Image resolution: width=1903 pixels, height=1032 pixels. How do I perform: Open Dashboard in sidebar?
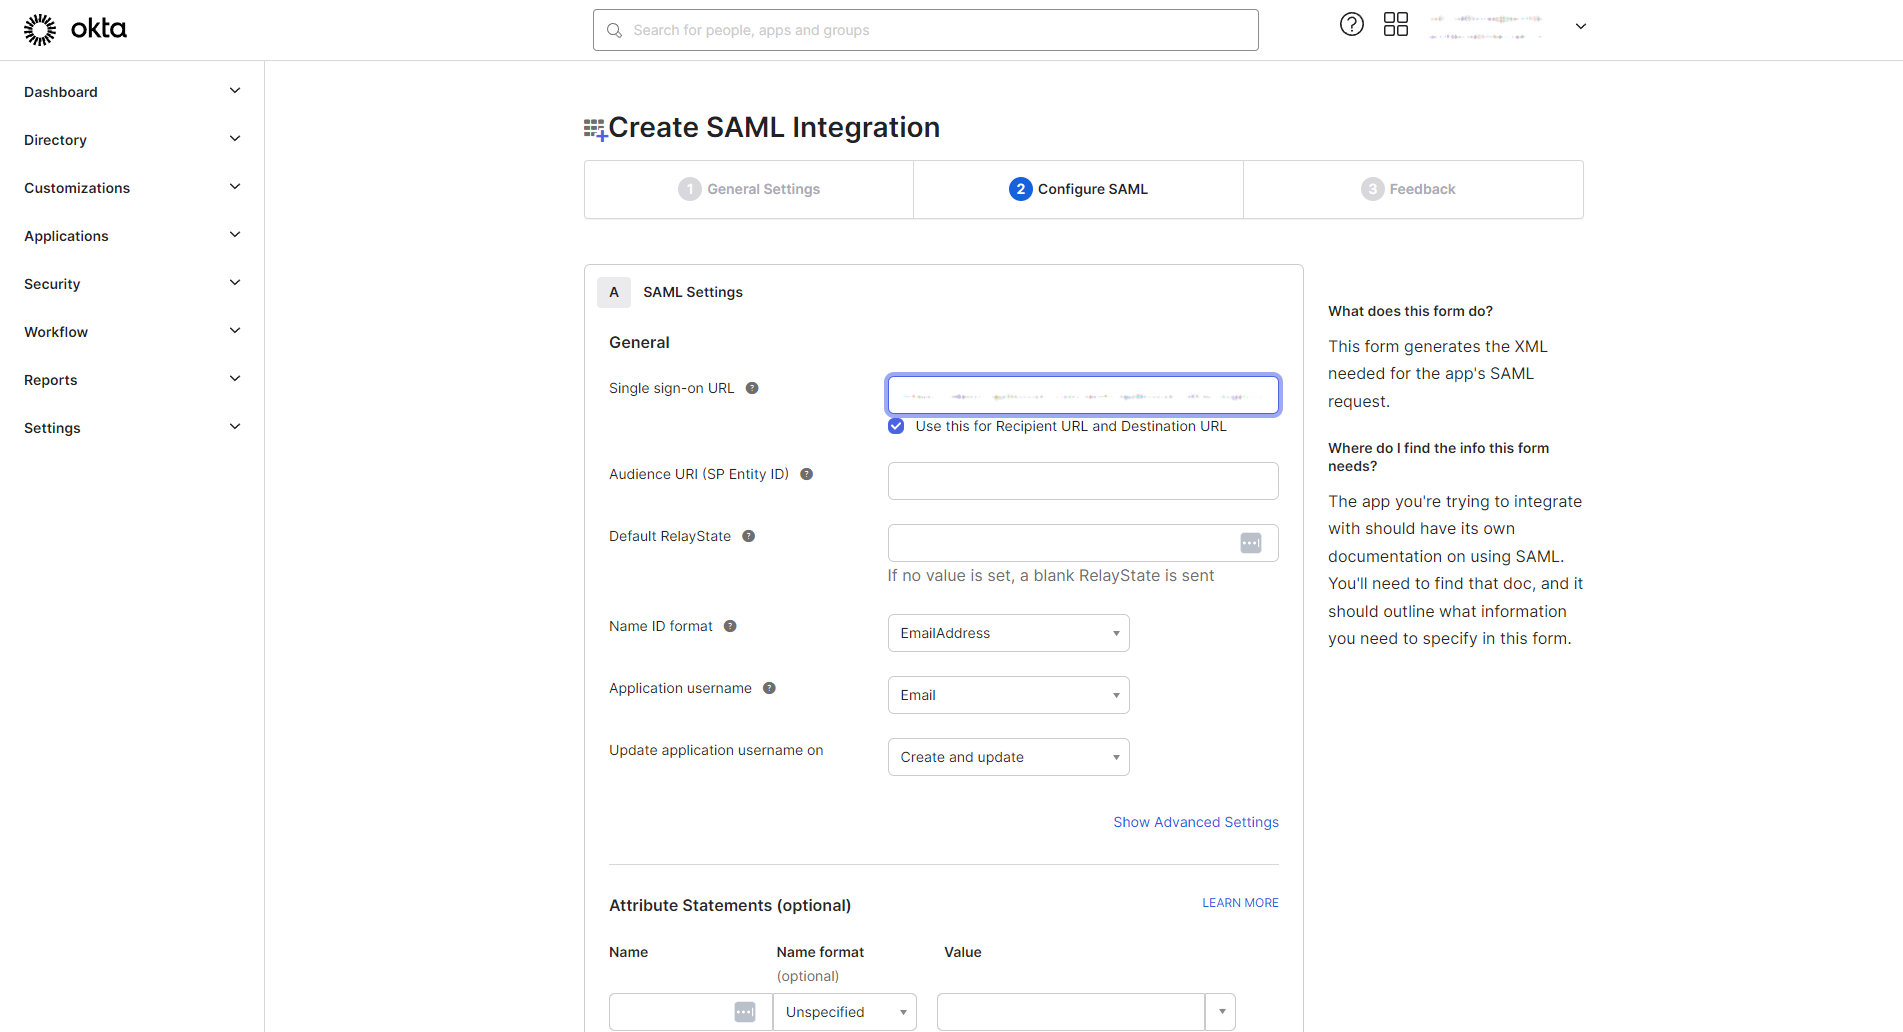61,92
